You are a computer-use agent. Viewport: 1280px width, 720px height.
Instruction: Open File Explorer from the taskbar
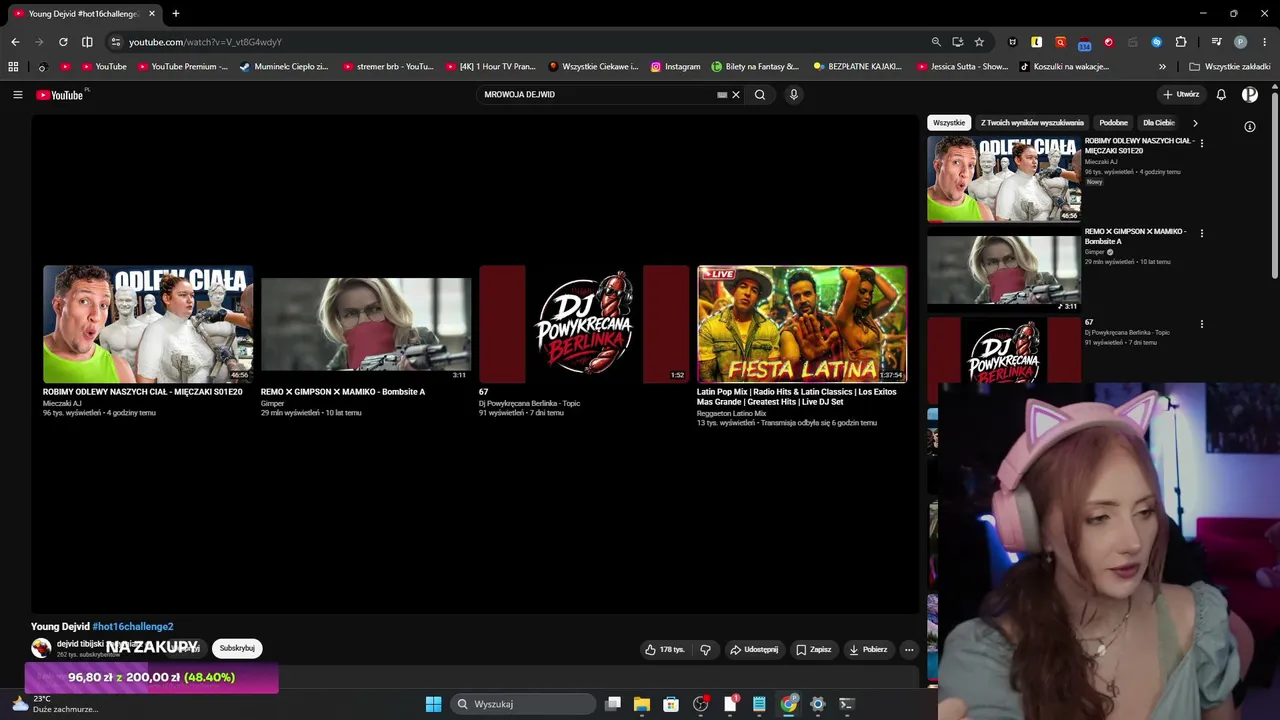tap(642, 704)
